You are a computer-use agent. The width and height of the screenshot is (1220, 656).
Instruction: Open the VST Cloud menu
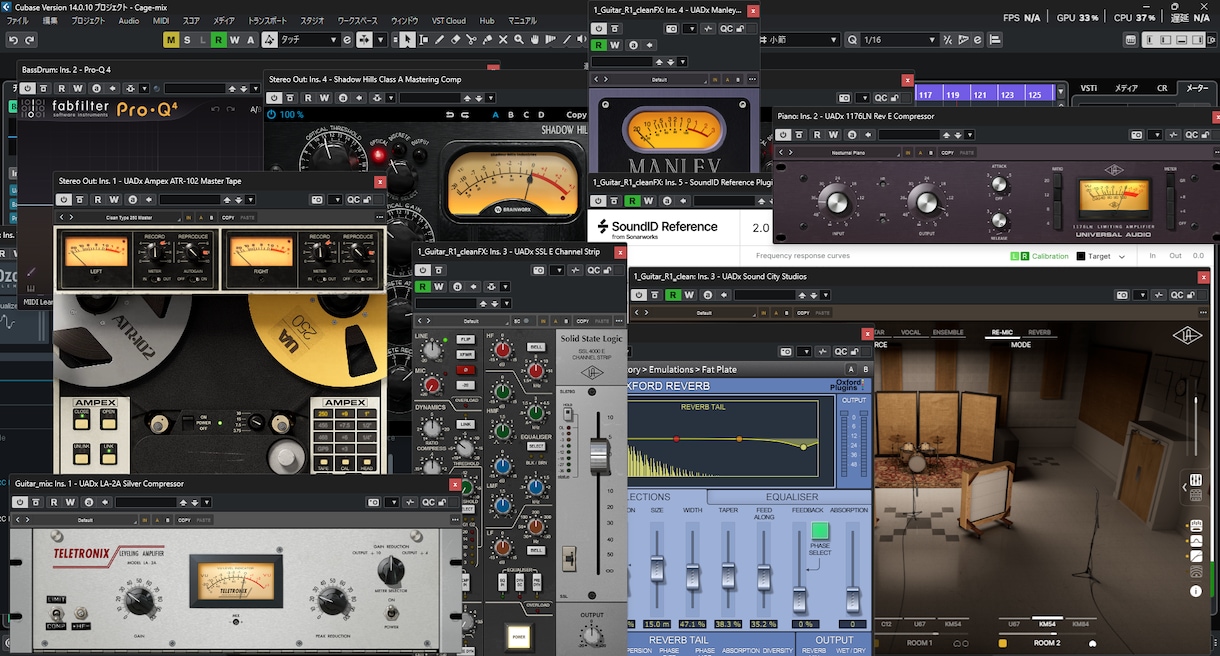pyautogui.click(x=449, y=20)
